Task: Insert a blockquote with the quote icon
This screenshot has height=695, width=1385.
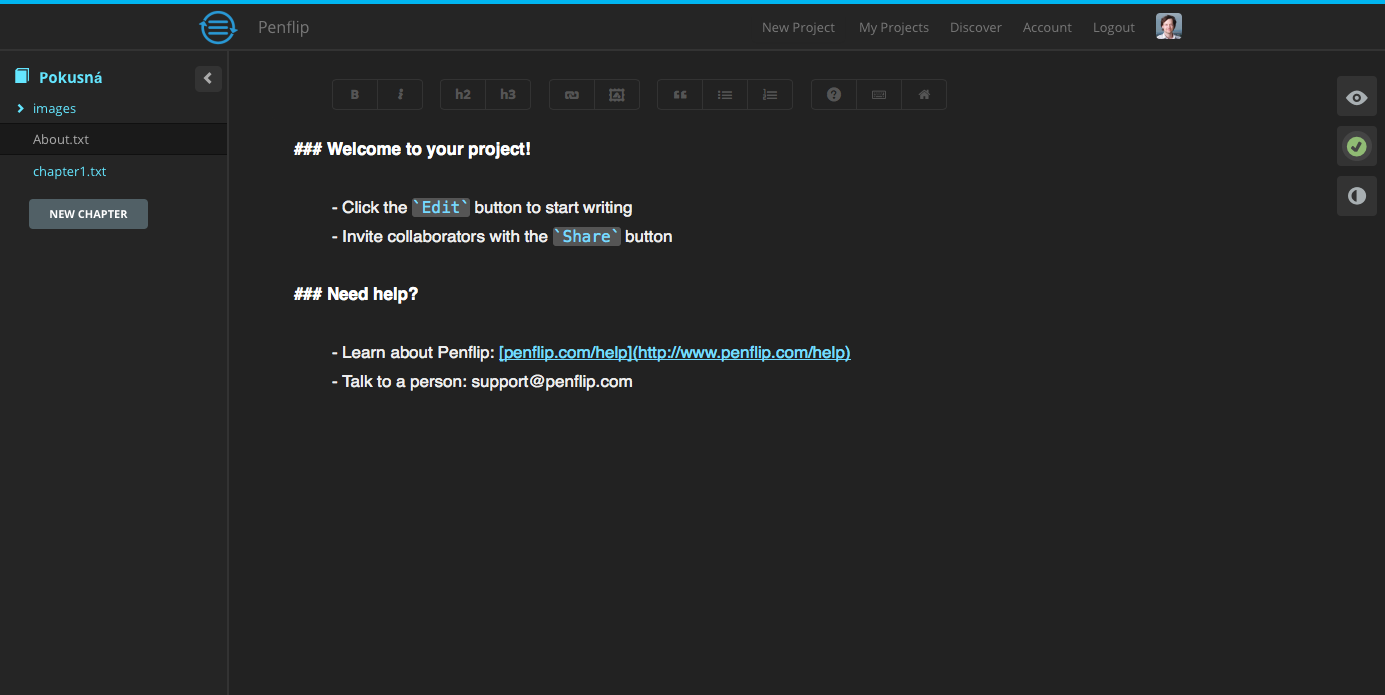Action: tap(680, 94)
